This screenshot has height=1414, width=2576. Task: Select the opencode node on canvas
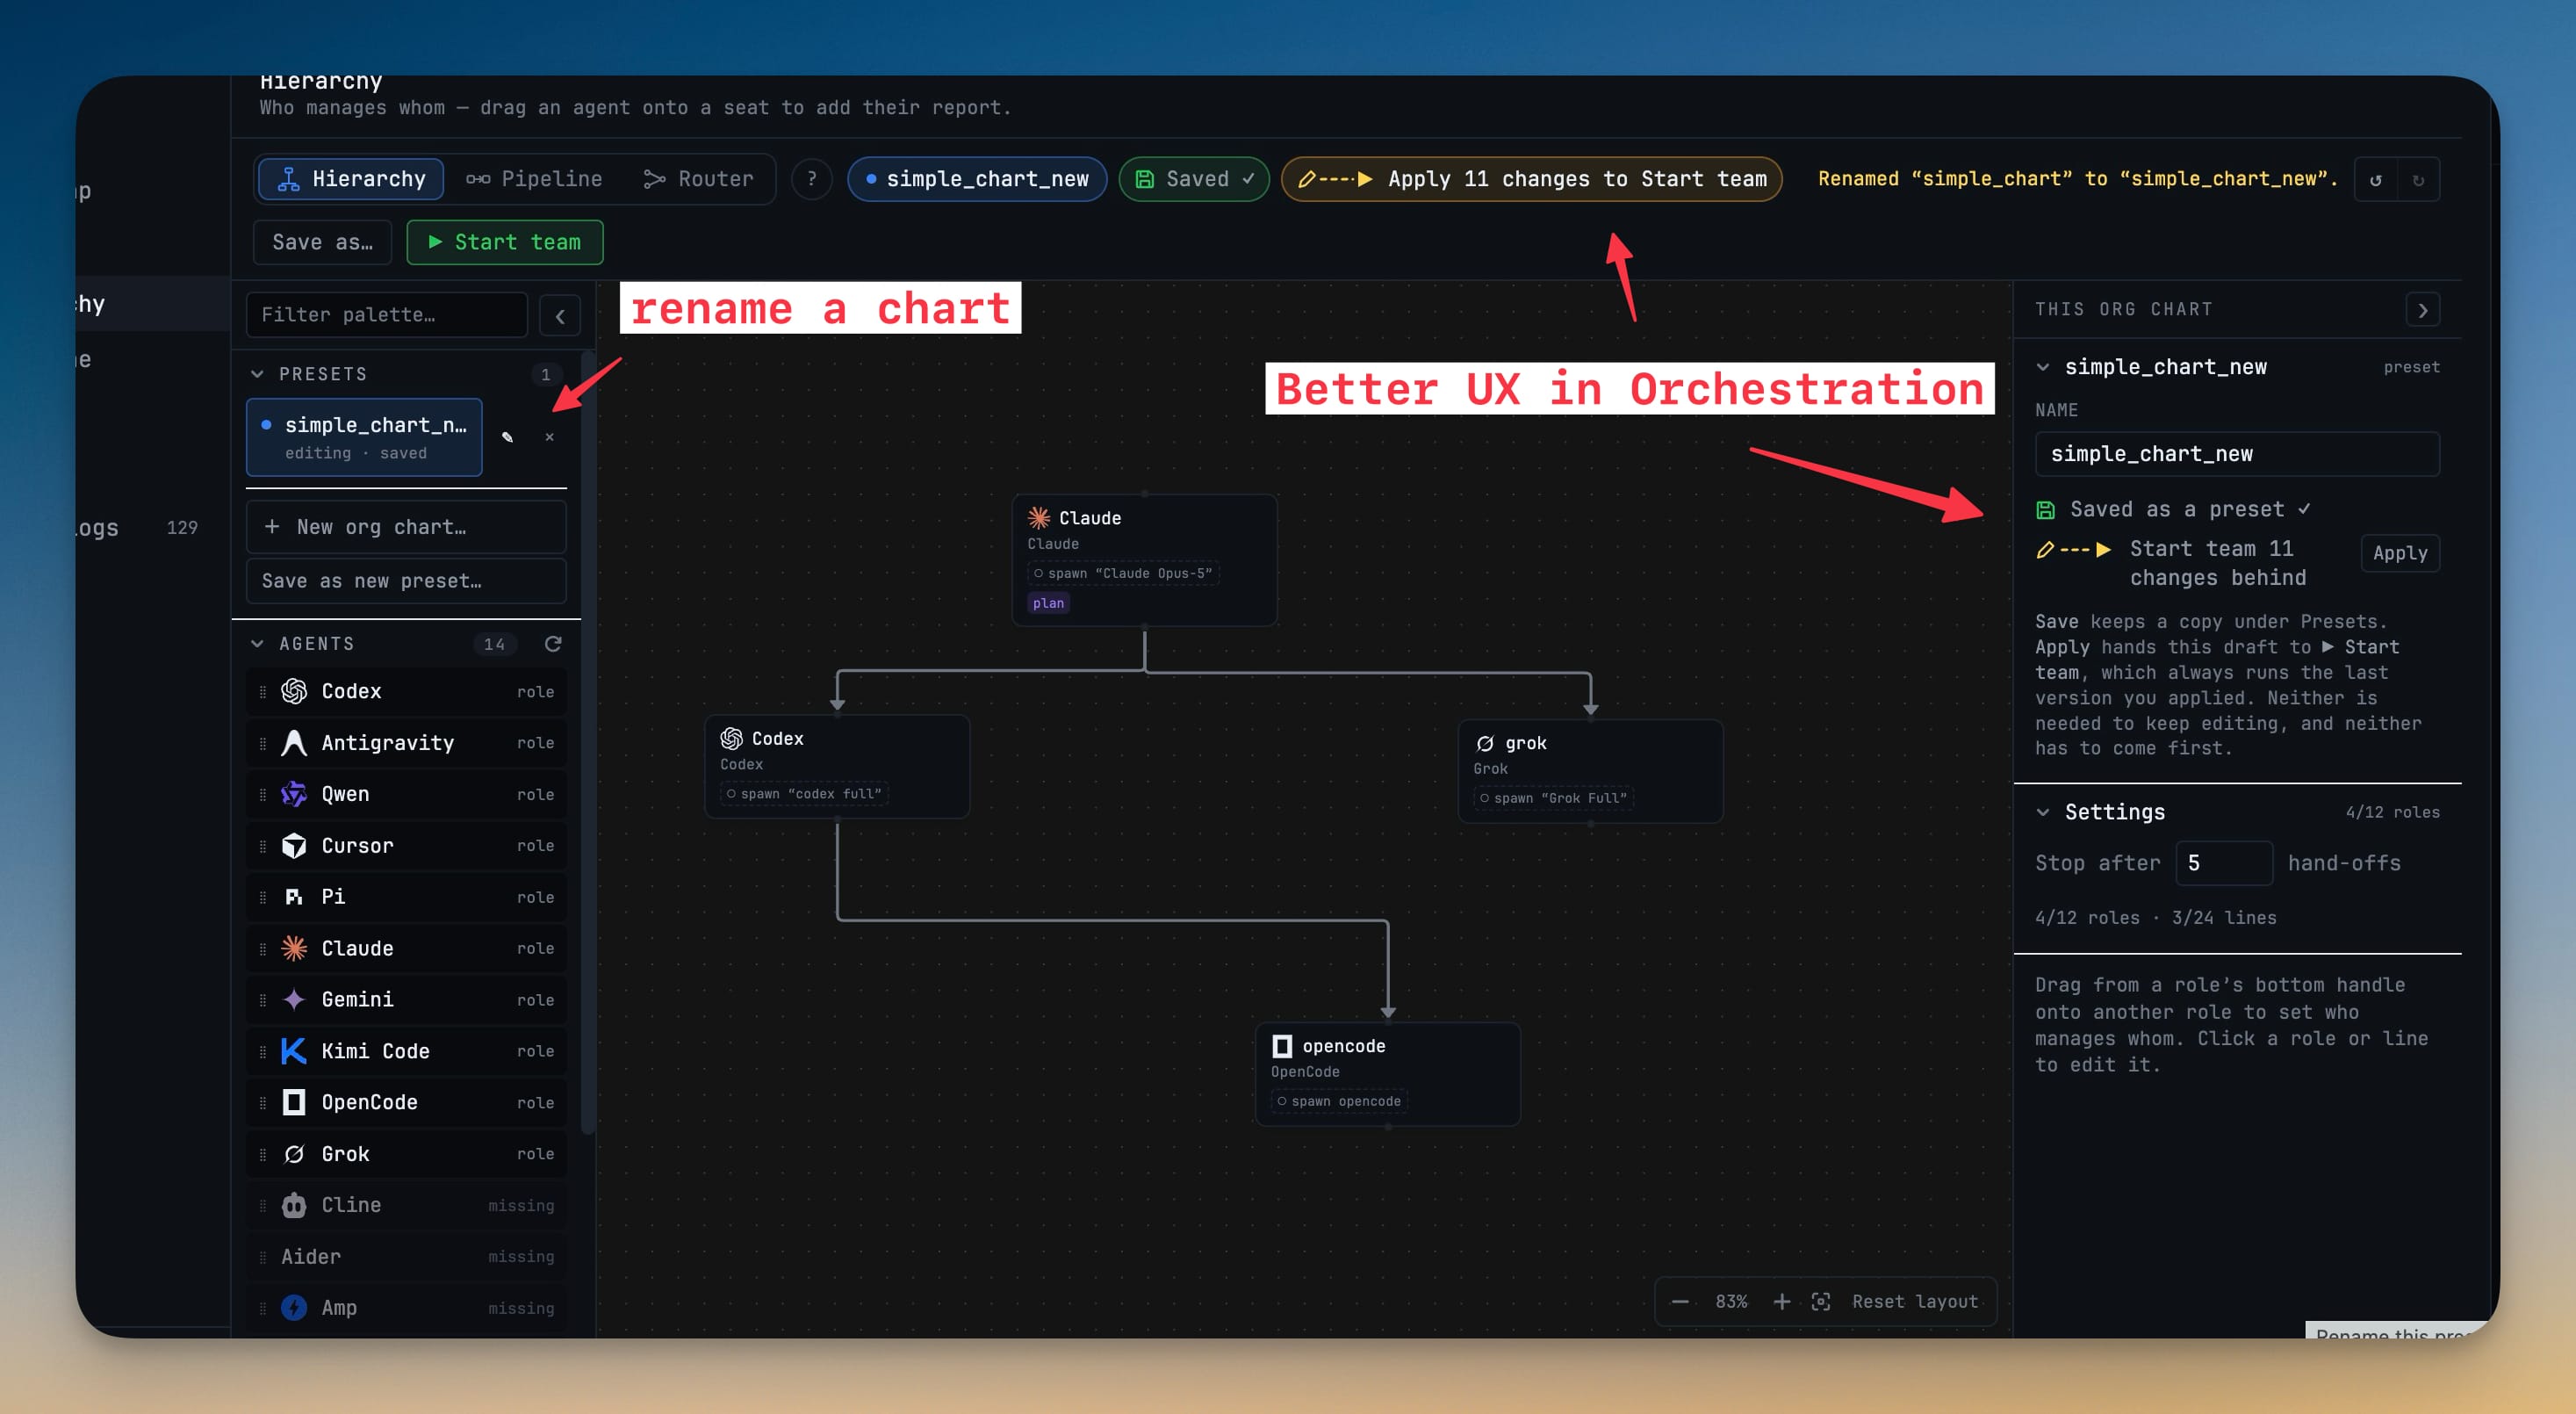point(1387,1074)
